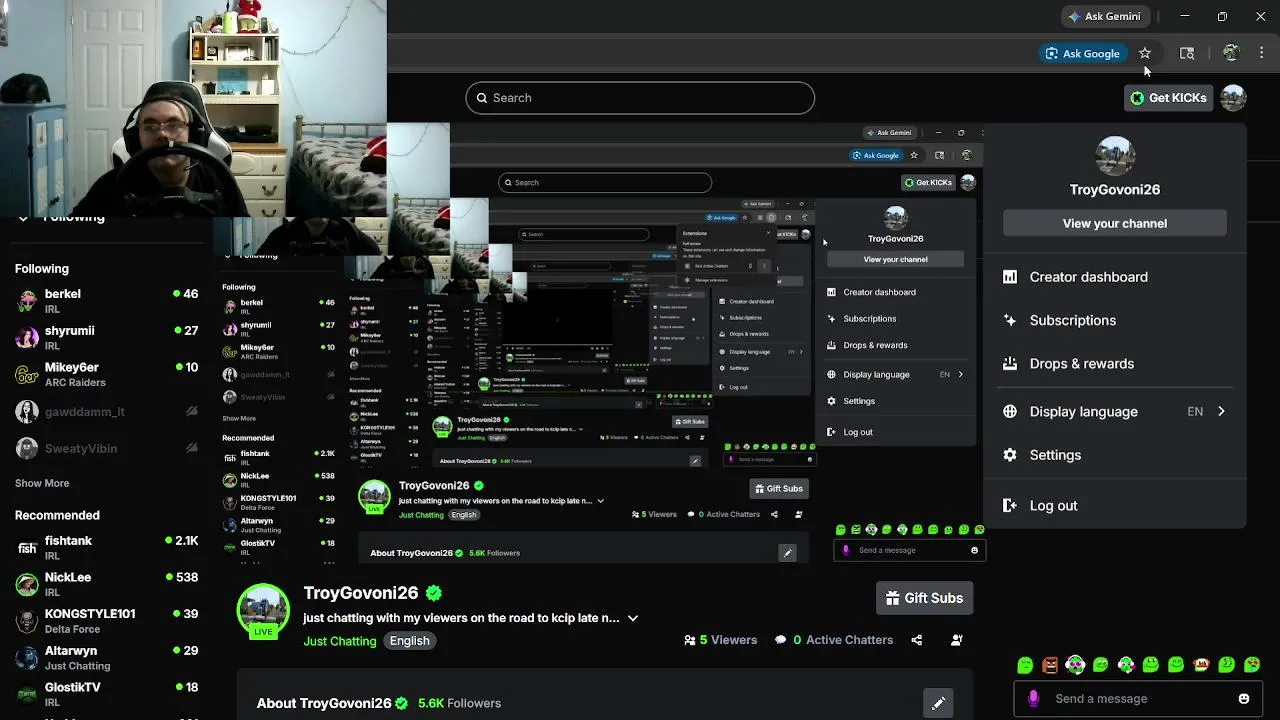Open the Chrome three-dot menu
Screen dimensions: 1280x720
click(x=1262, y=53)
